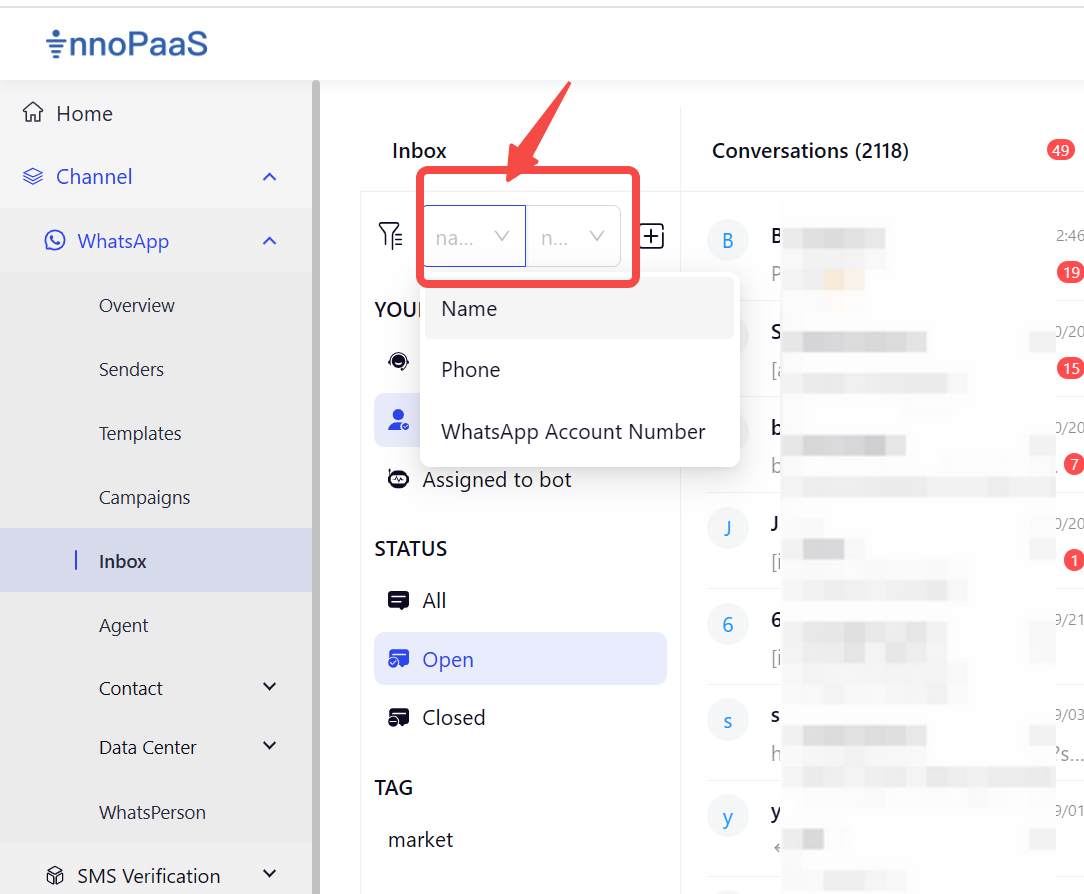This screenshot has width=1084, height=894.
Task: Click the plus icon beside search dropdowns
Action: tap(652, 236)
